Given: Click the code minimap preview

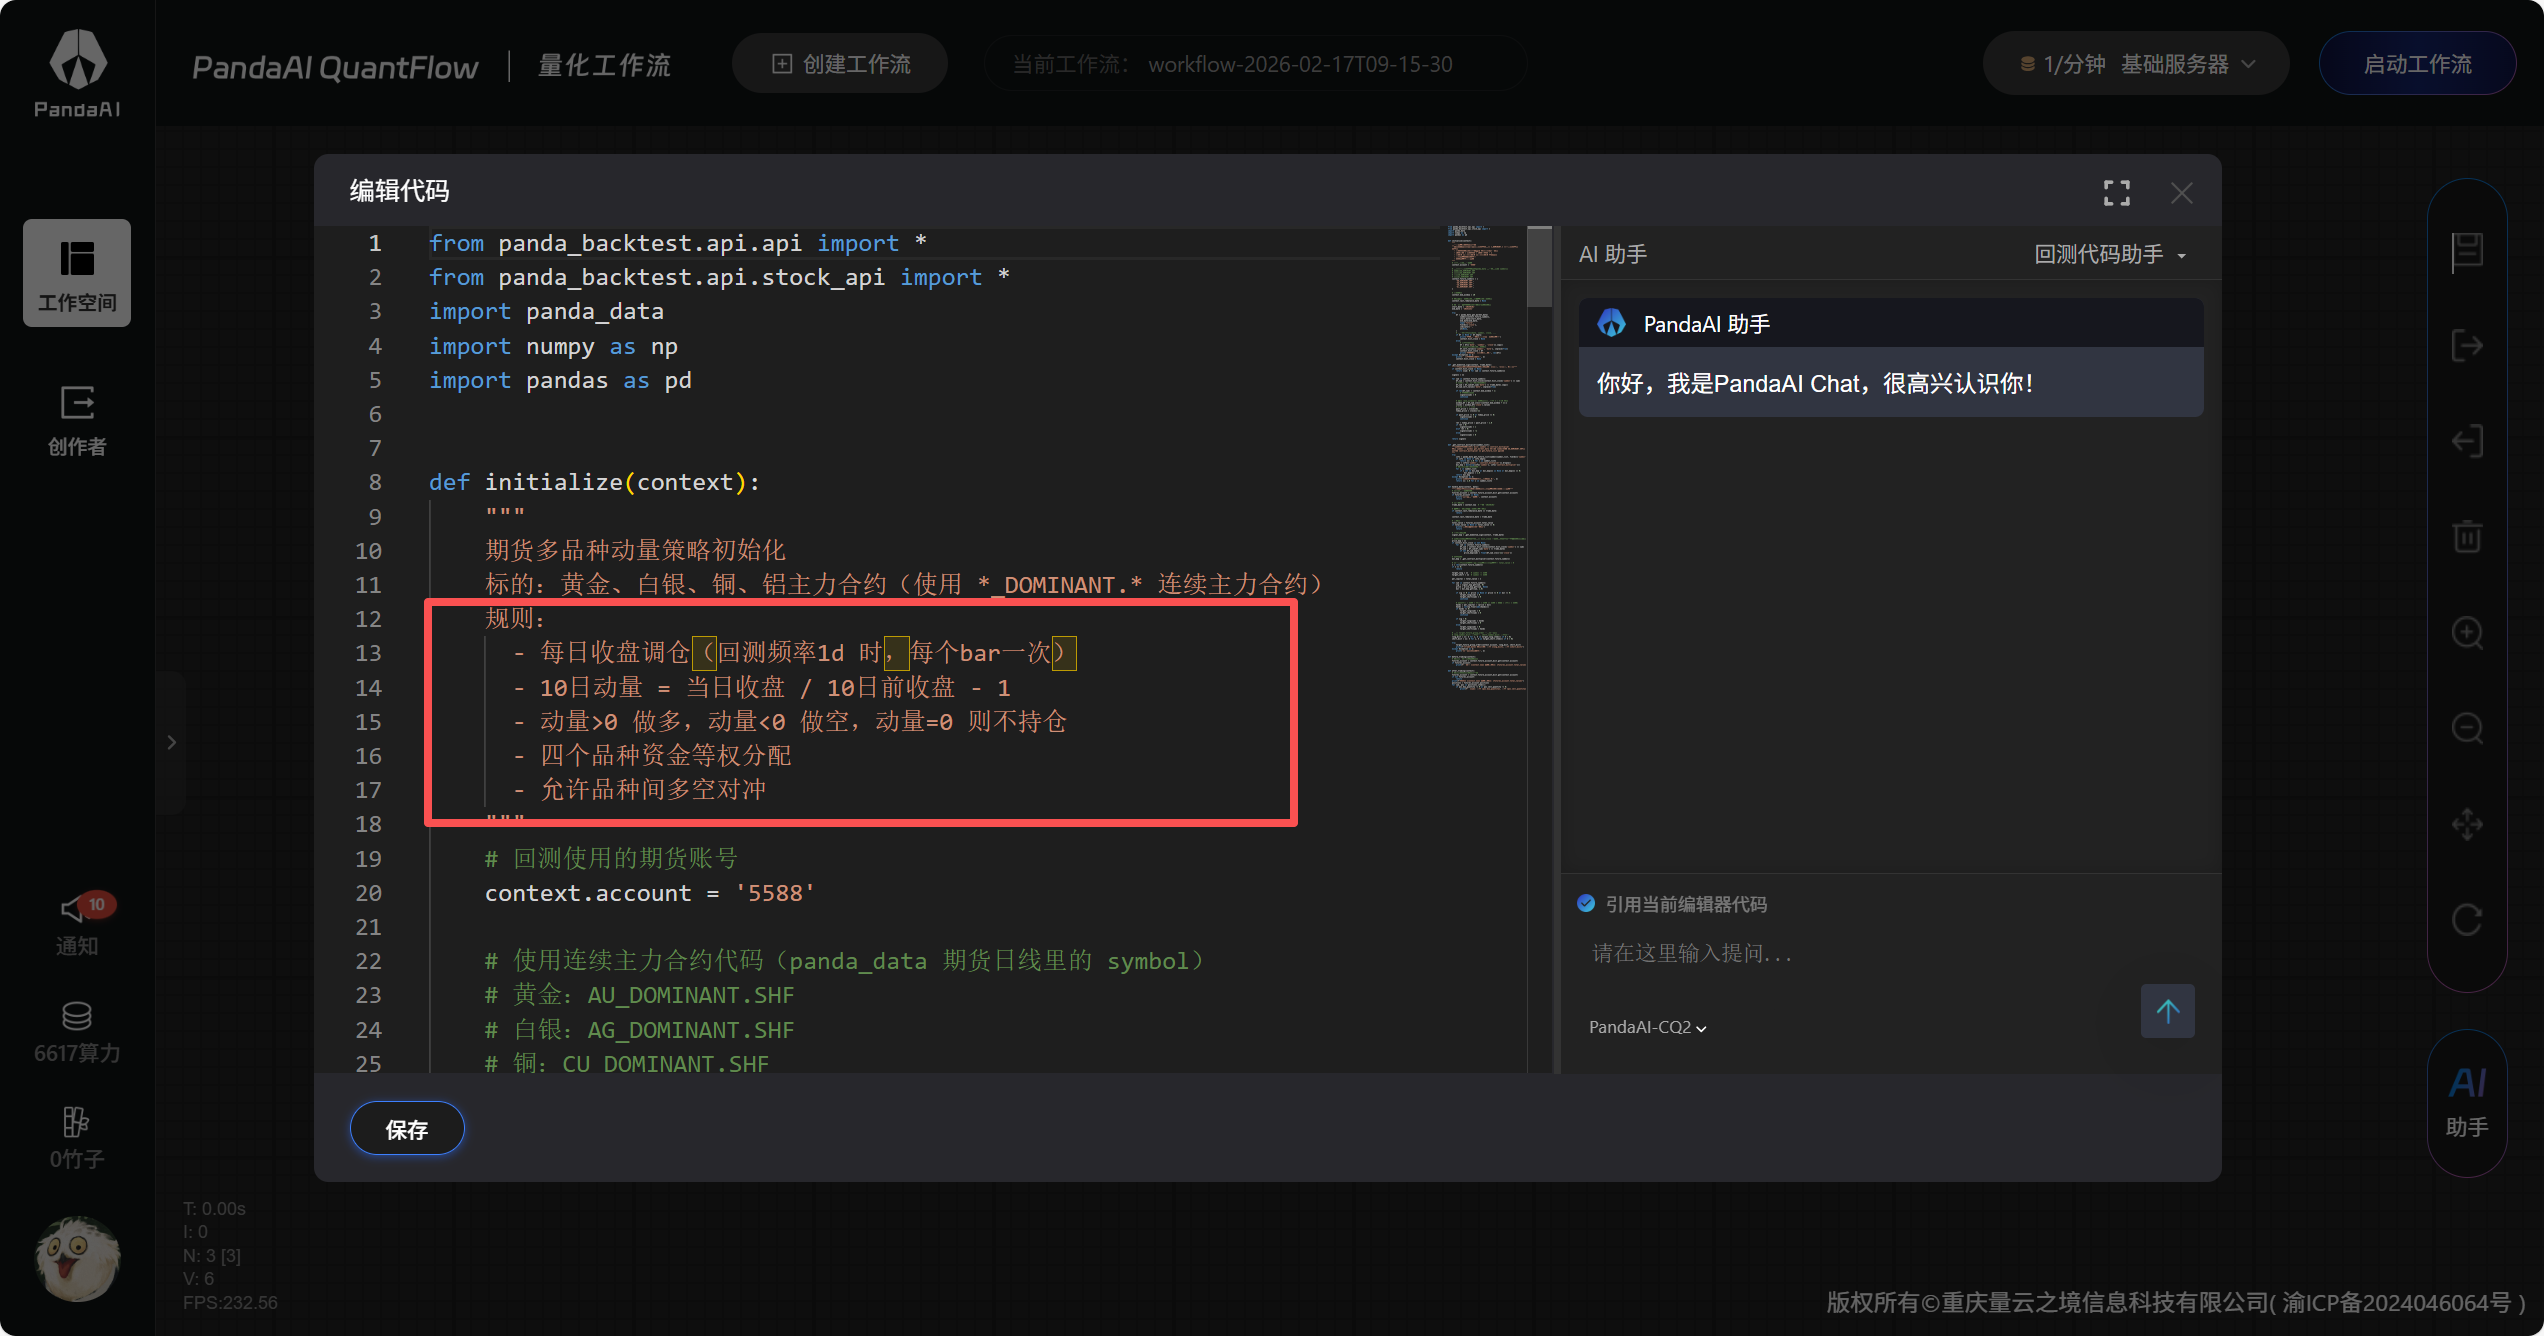Looking at the screenshot, I should pyautogui.click(x=1487, y=458).
